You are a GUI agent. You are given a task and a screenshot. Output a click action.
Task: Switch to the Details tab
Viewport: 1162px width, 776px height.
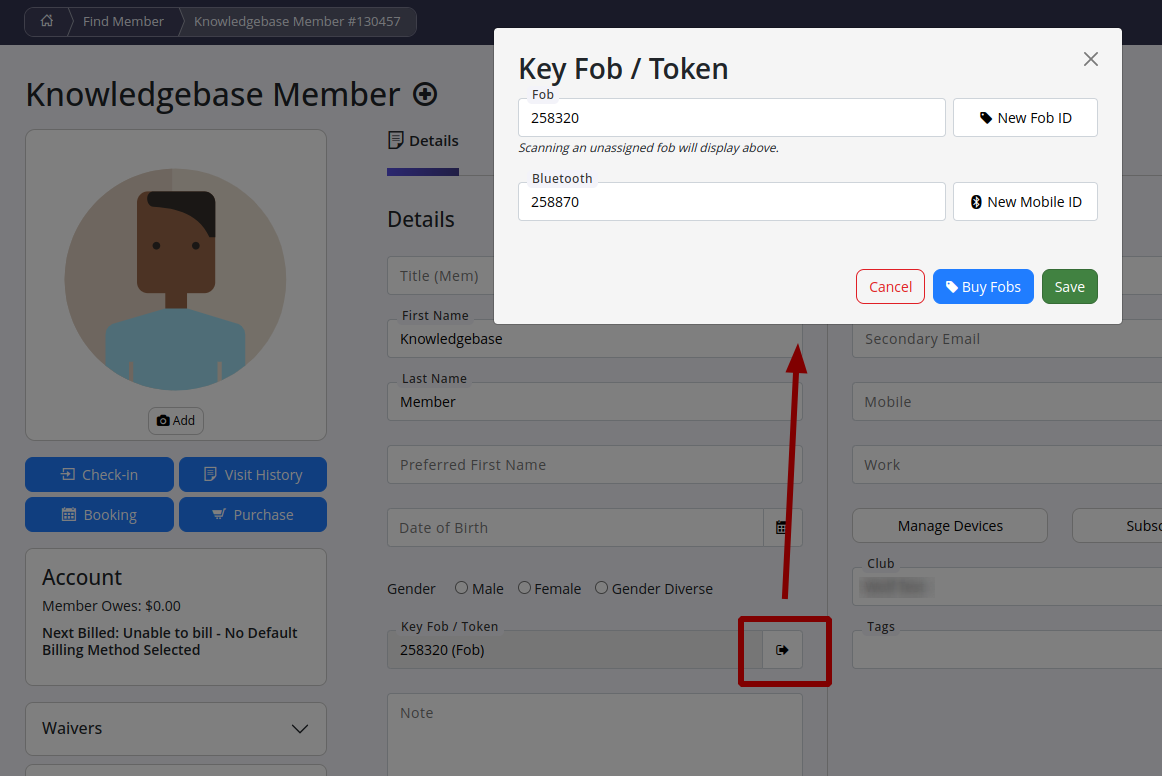point(423,141)
